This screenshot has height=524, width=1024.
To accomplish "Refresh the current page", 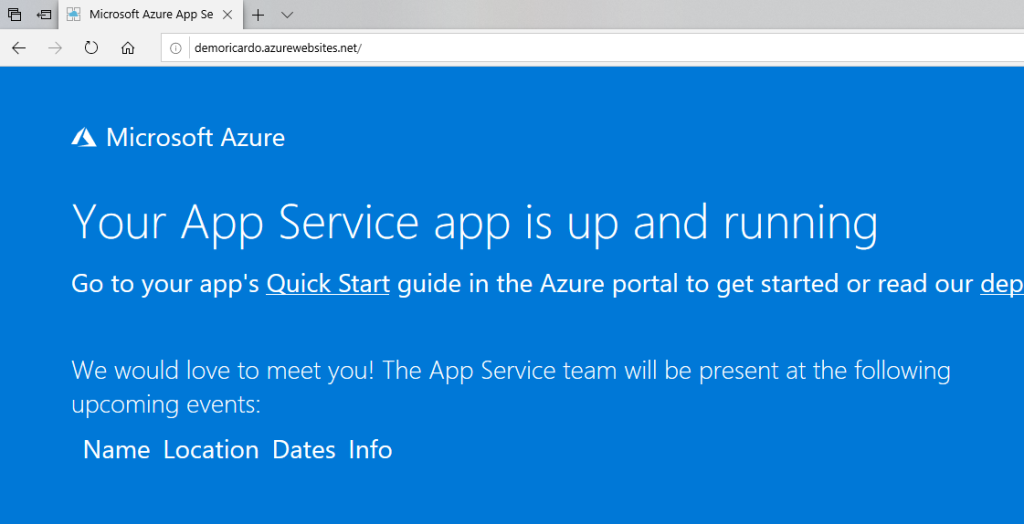I will coord(91,48).
